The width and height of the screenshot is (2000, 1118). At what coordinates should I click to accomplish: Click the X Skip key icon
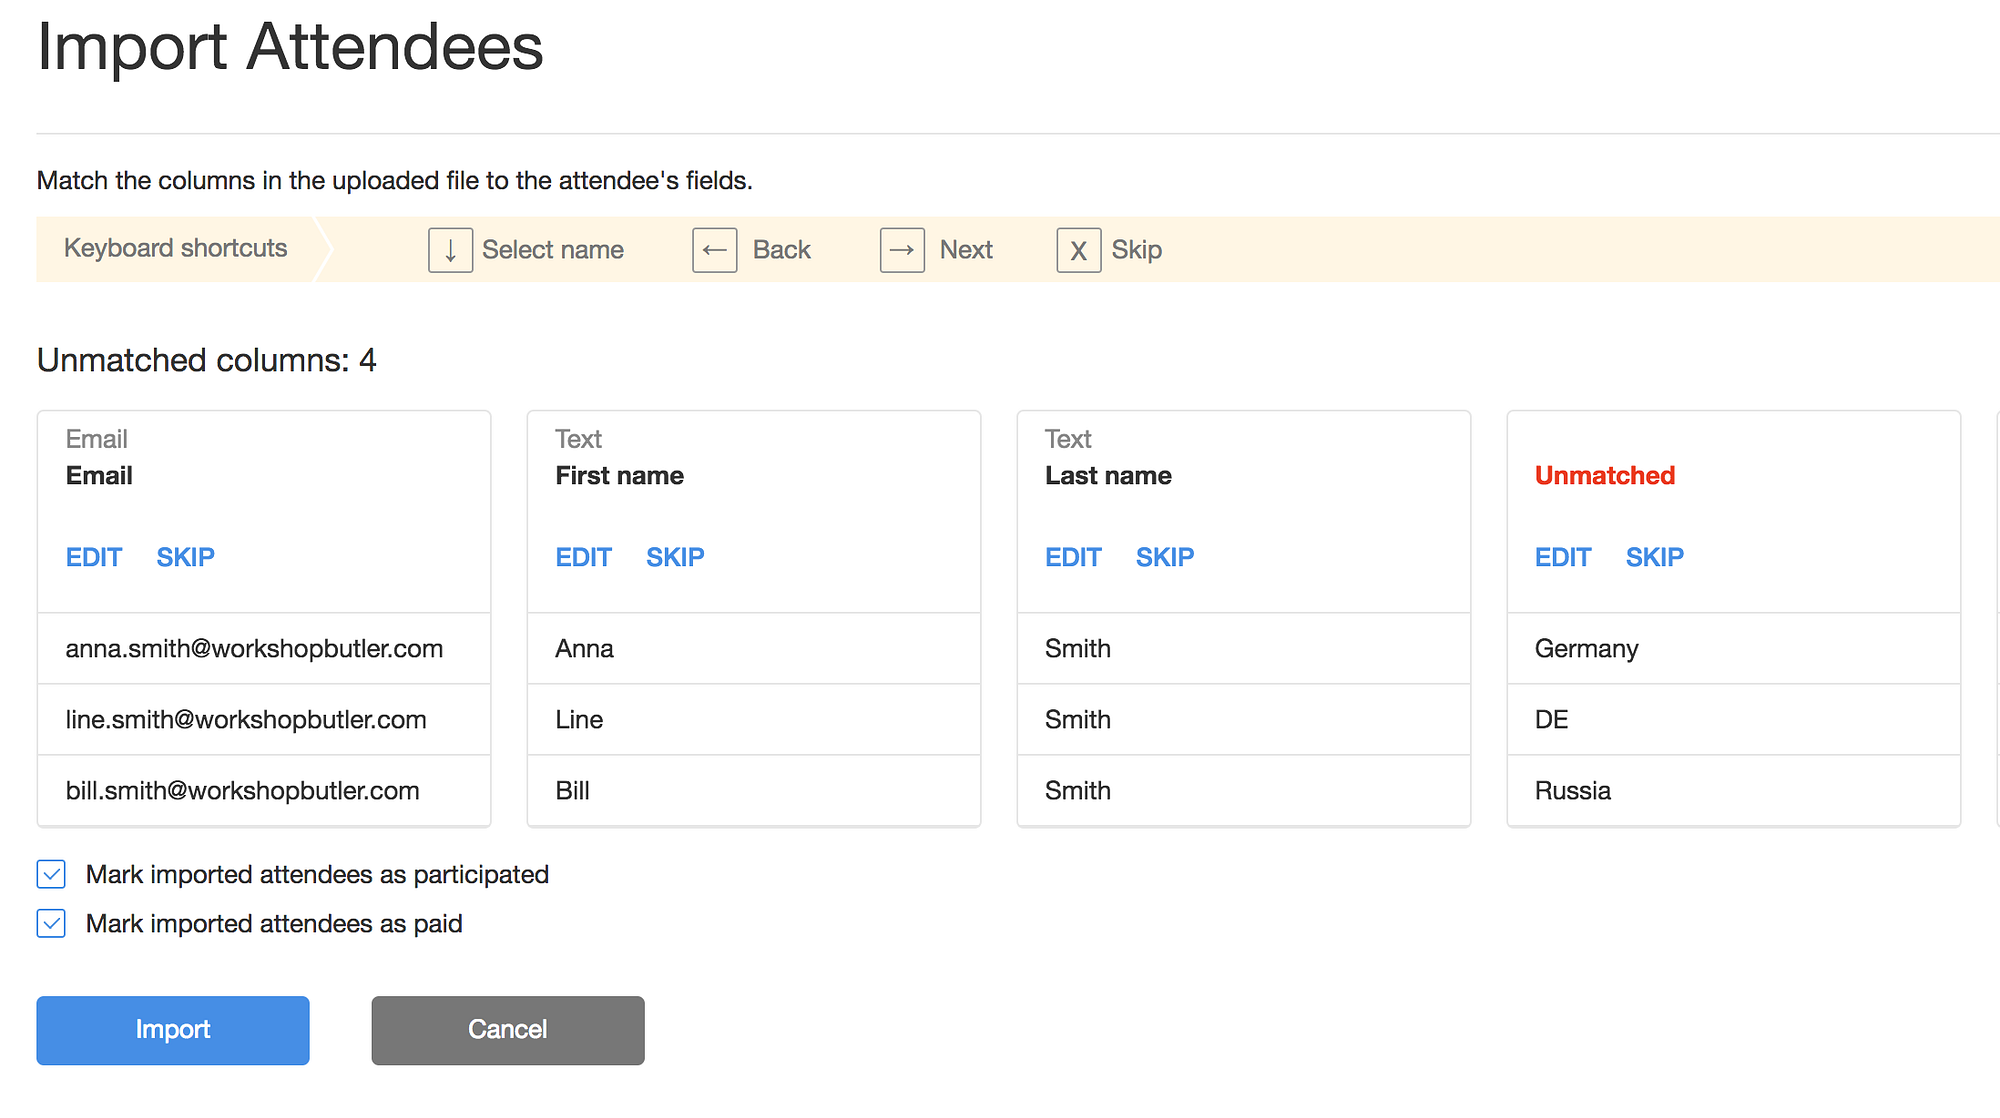tap(1078, 250)
